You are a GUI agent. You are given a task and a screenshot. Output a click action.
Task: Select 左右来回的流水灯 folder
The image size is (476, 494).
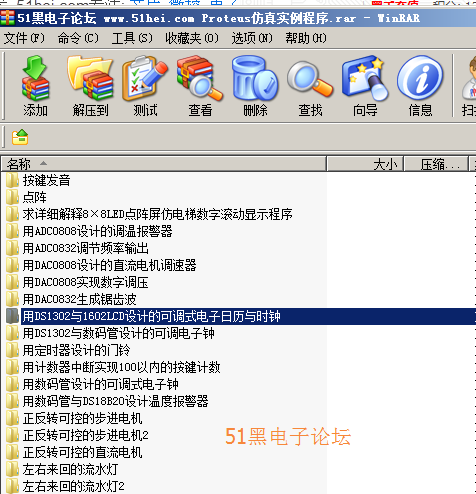[70, 469]
